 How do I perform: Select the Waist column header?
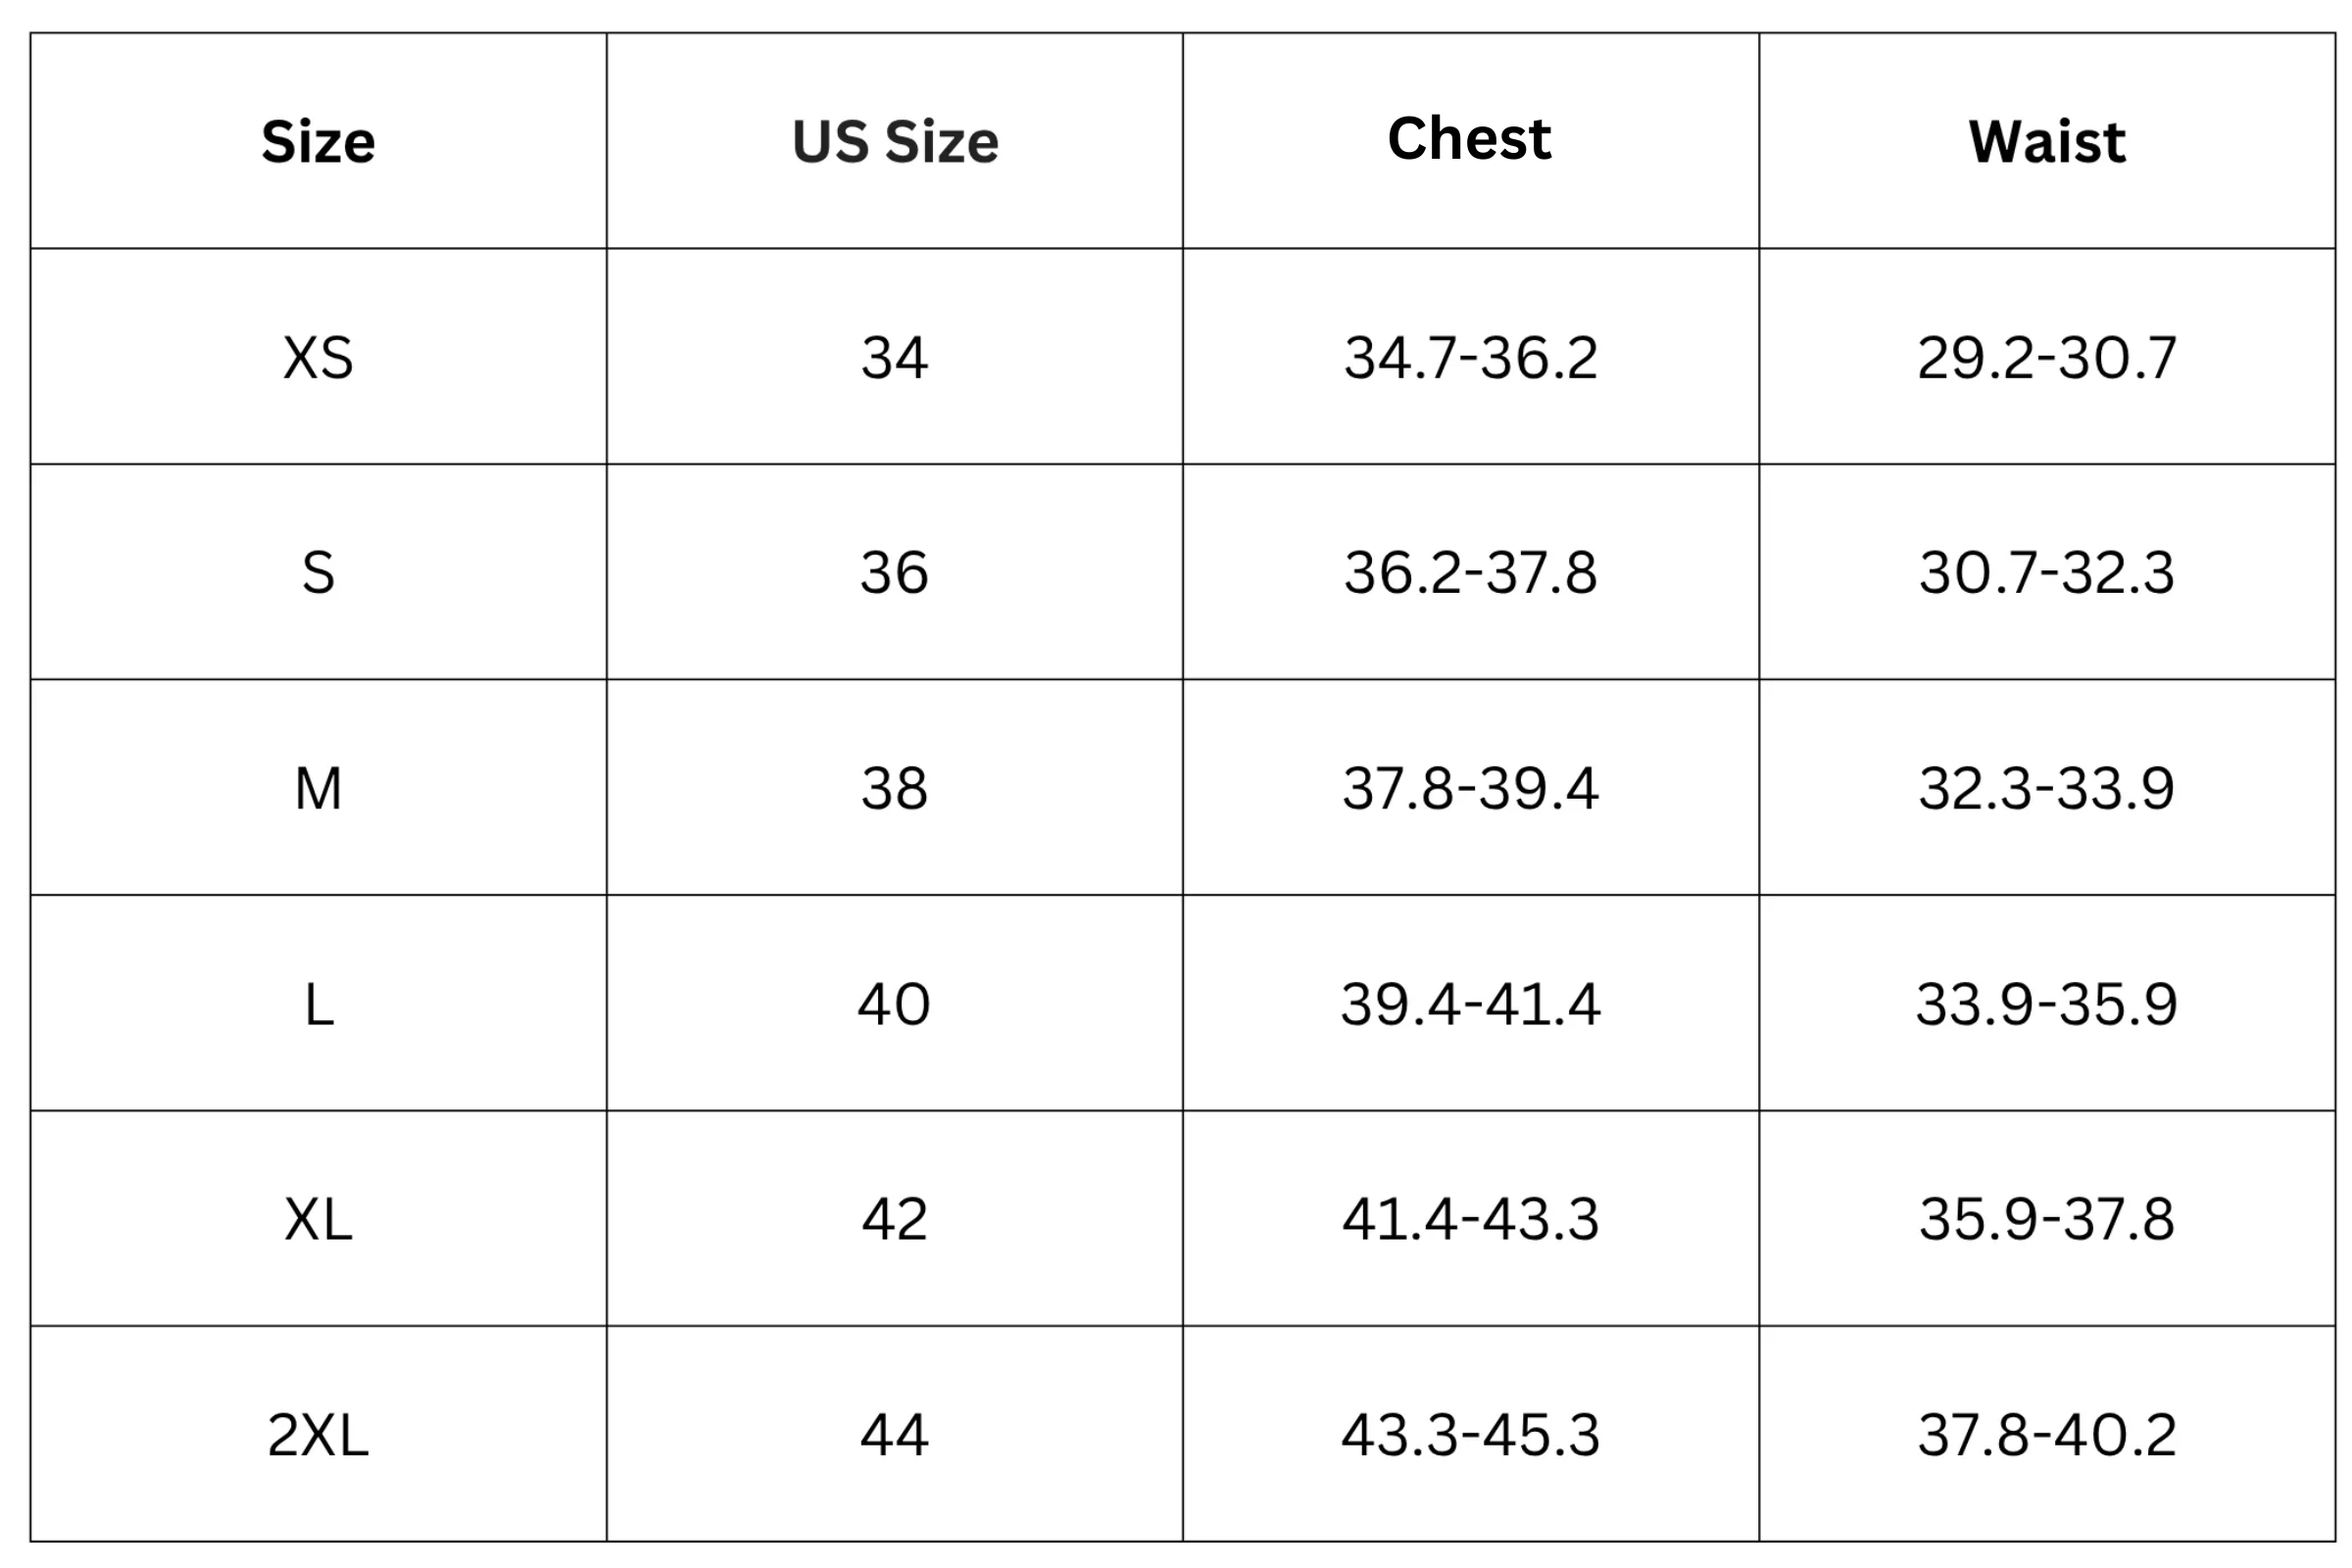2047,142
